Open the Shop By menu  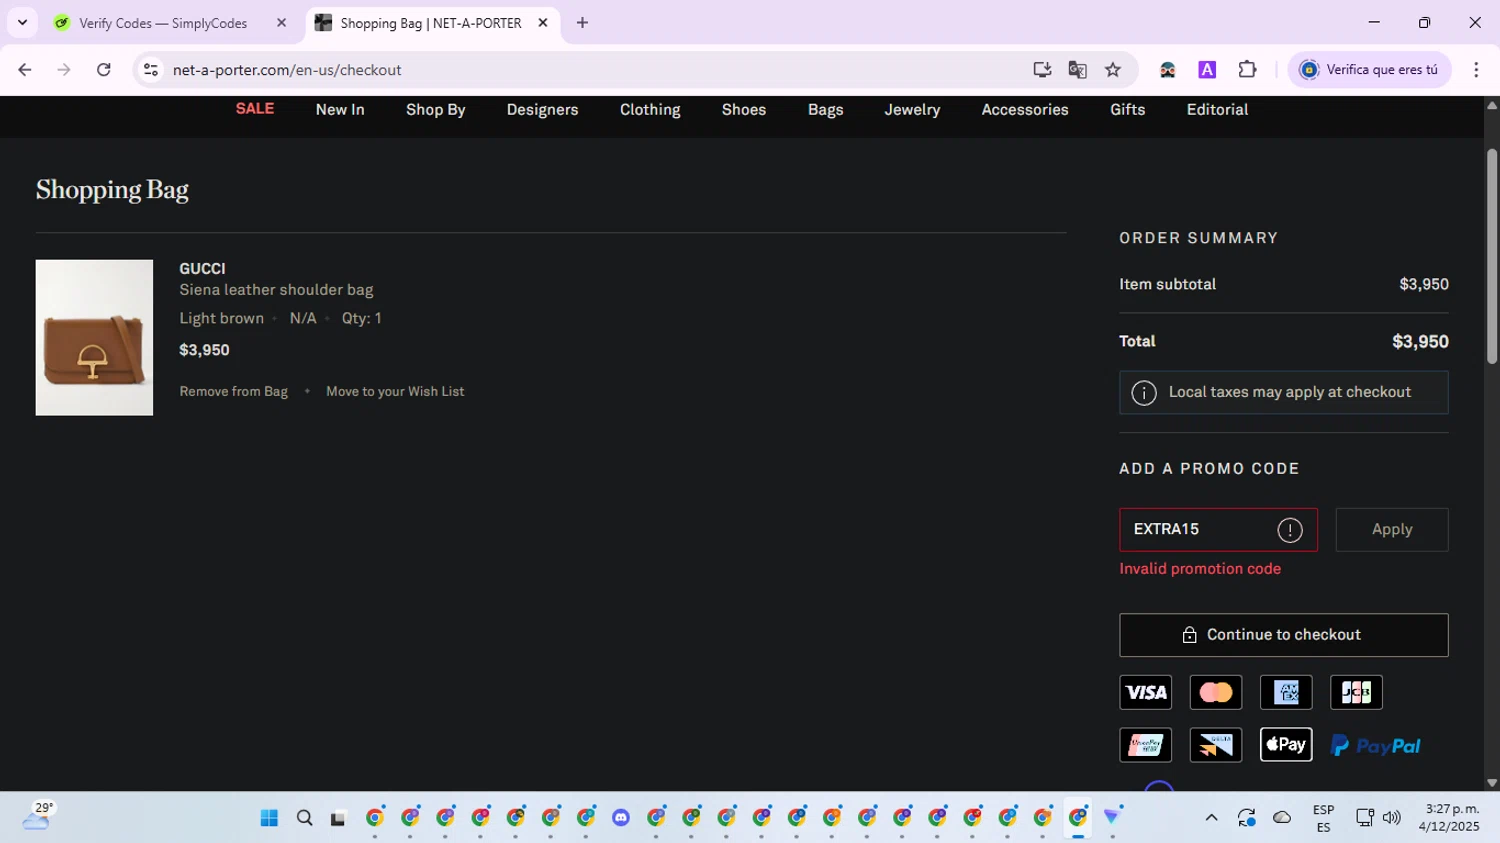tap(436, 110)
